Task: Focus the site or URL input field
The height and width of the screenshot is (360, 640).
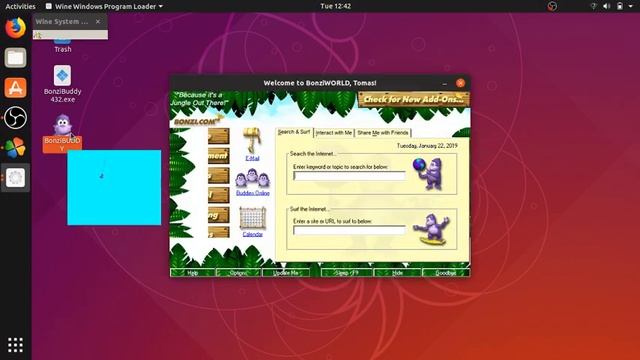Action: 349,230
